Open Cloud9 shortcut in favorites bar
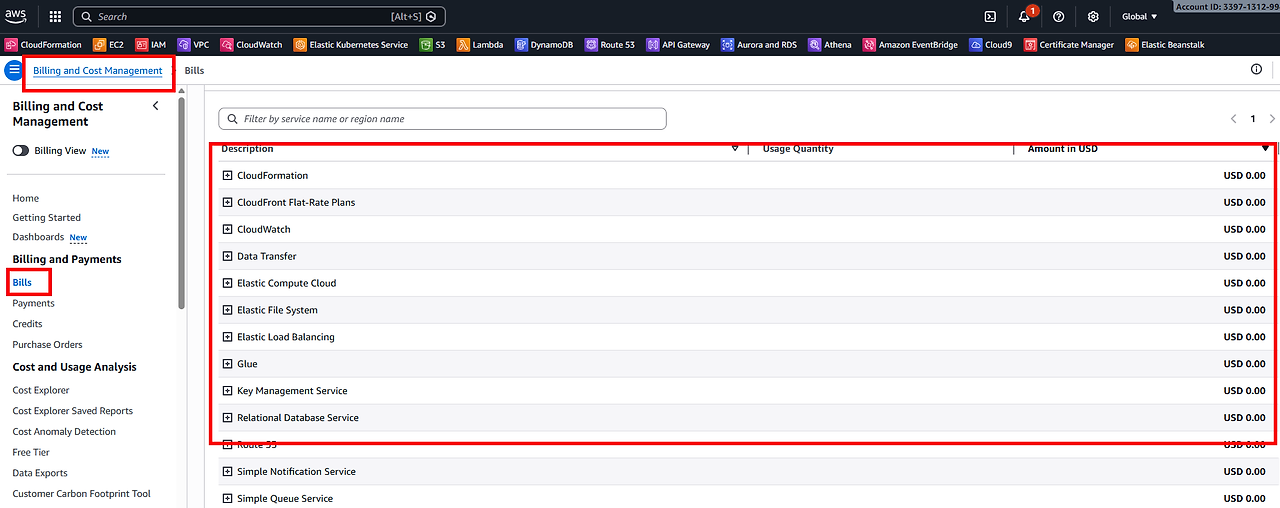 [991, 45]
